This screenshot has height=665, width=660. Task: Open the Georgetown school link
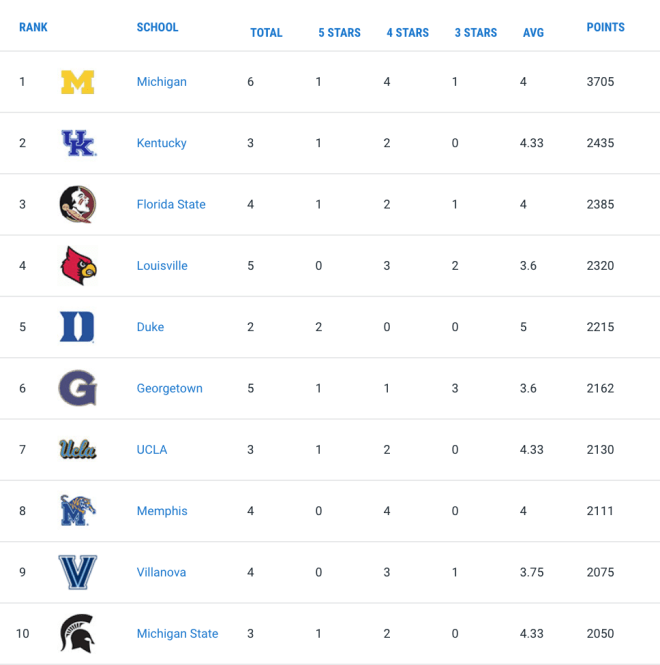coord(170,388)
